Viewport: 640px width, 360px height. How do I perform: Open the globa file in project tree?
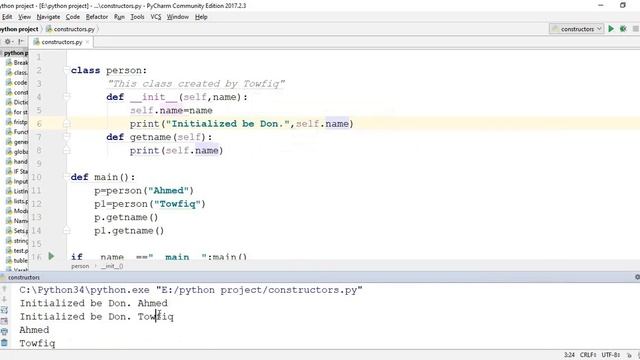17,151
